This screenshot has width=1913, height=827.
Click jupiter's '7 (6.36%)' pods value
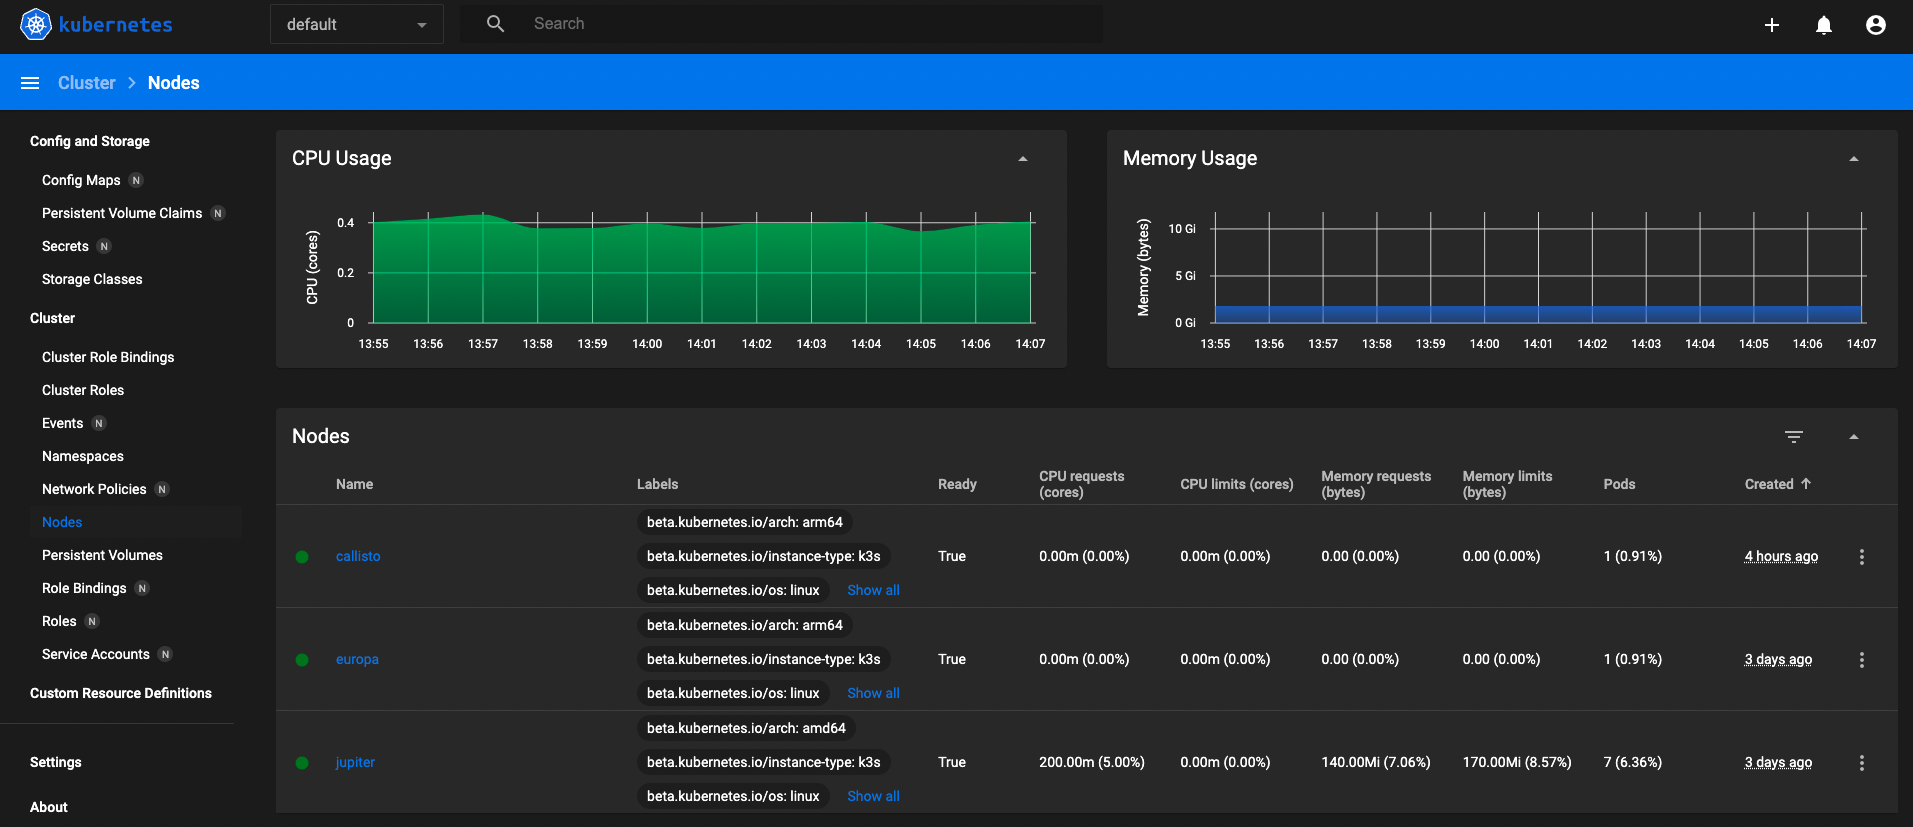[1633, 762]
